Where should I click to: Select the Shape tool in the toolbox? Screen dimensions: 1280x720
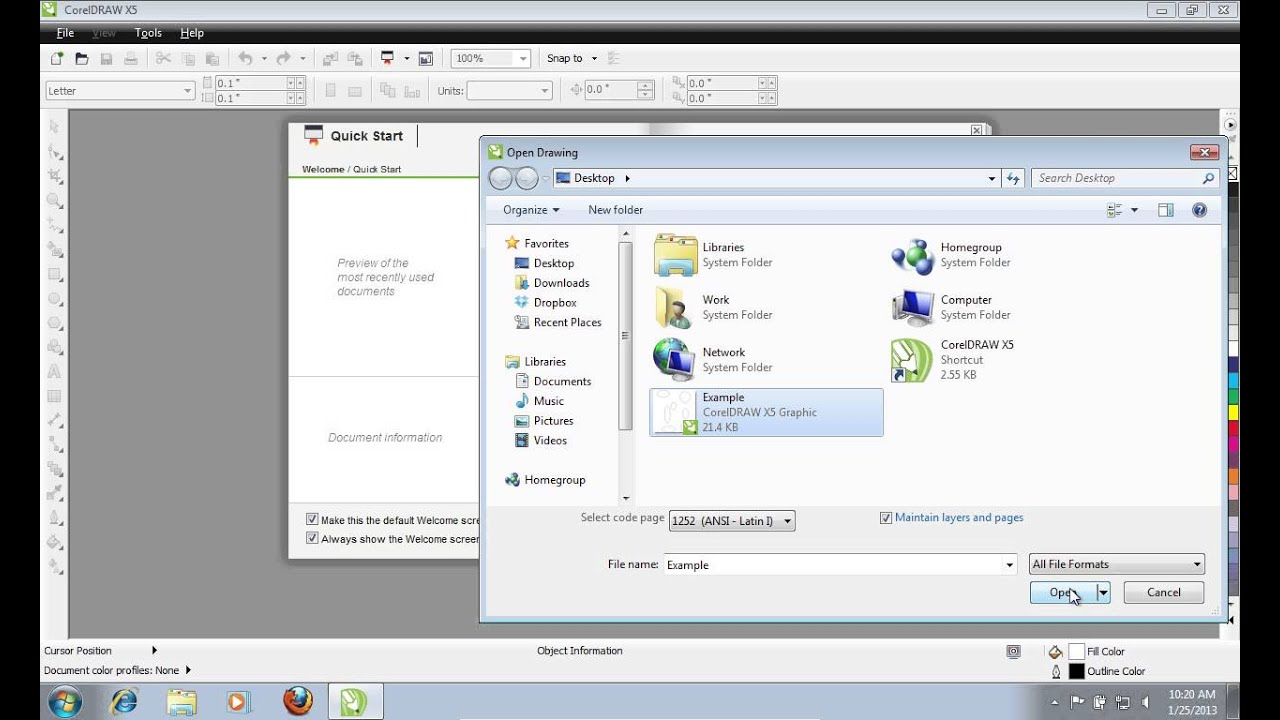[55, 152]
